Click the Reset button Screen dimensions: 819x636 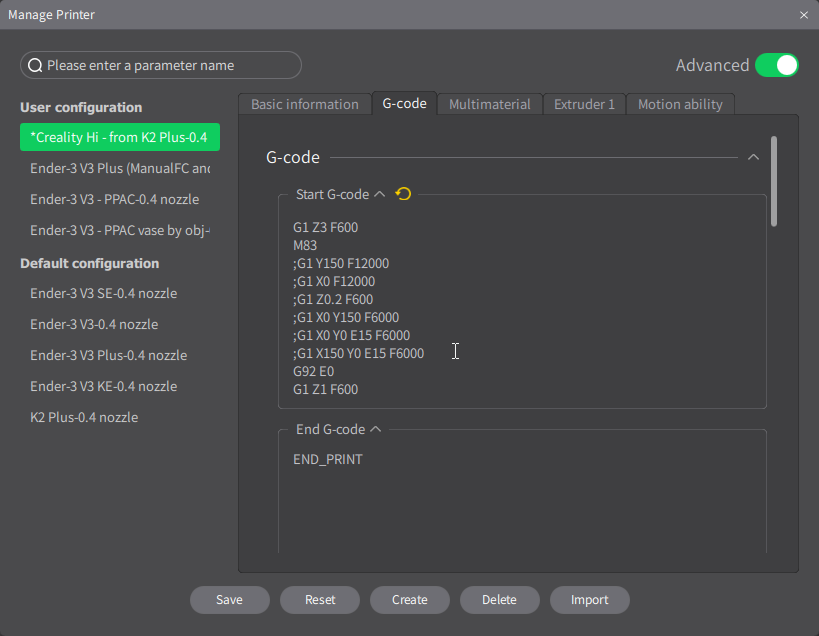[320, 599]
